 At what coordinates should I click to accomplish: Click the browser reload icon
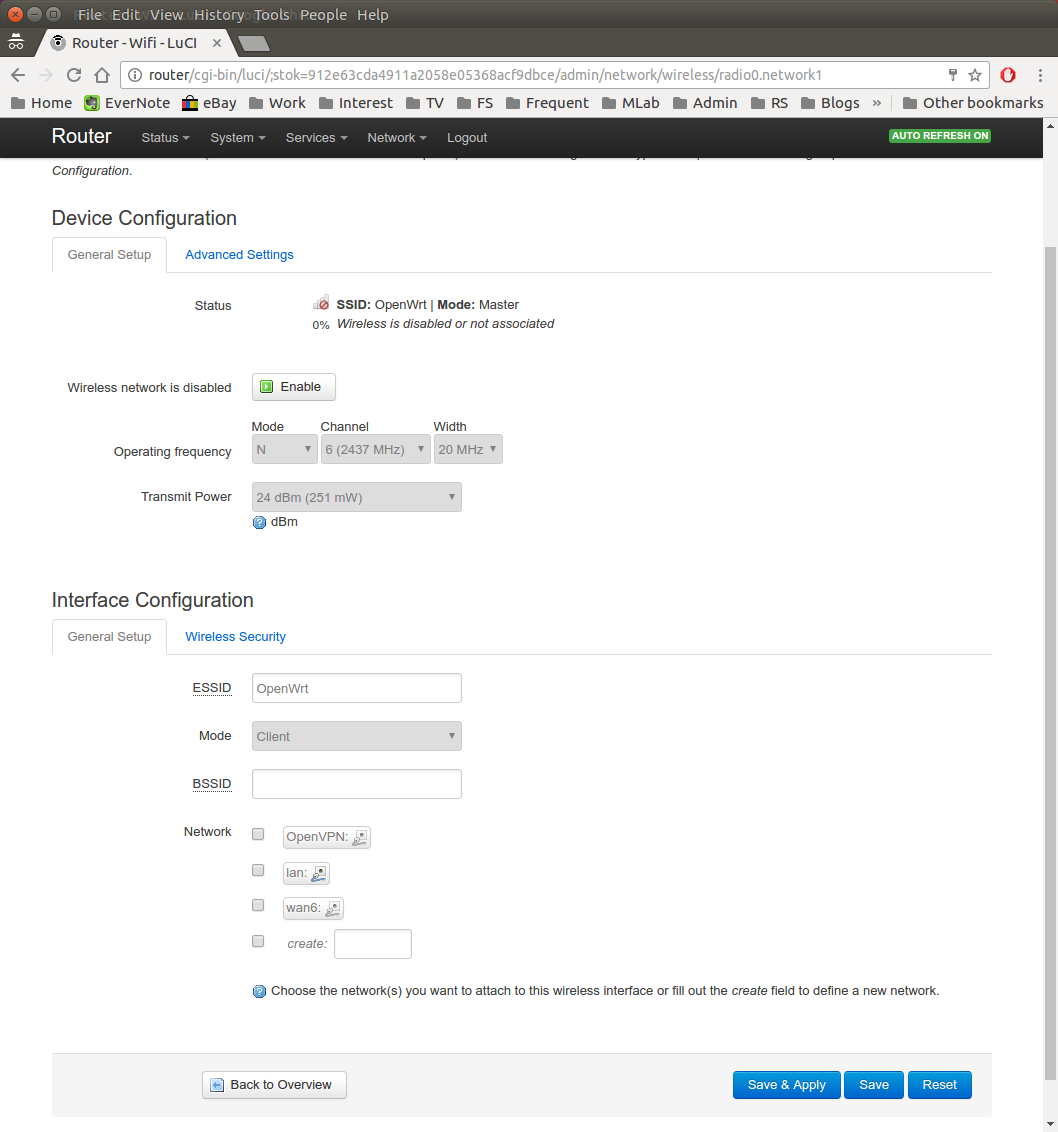[74, 75]
